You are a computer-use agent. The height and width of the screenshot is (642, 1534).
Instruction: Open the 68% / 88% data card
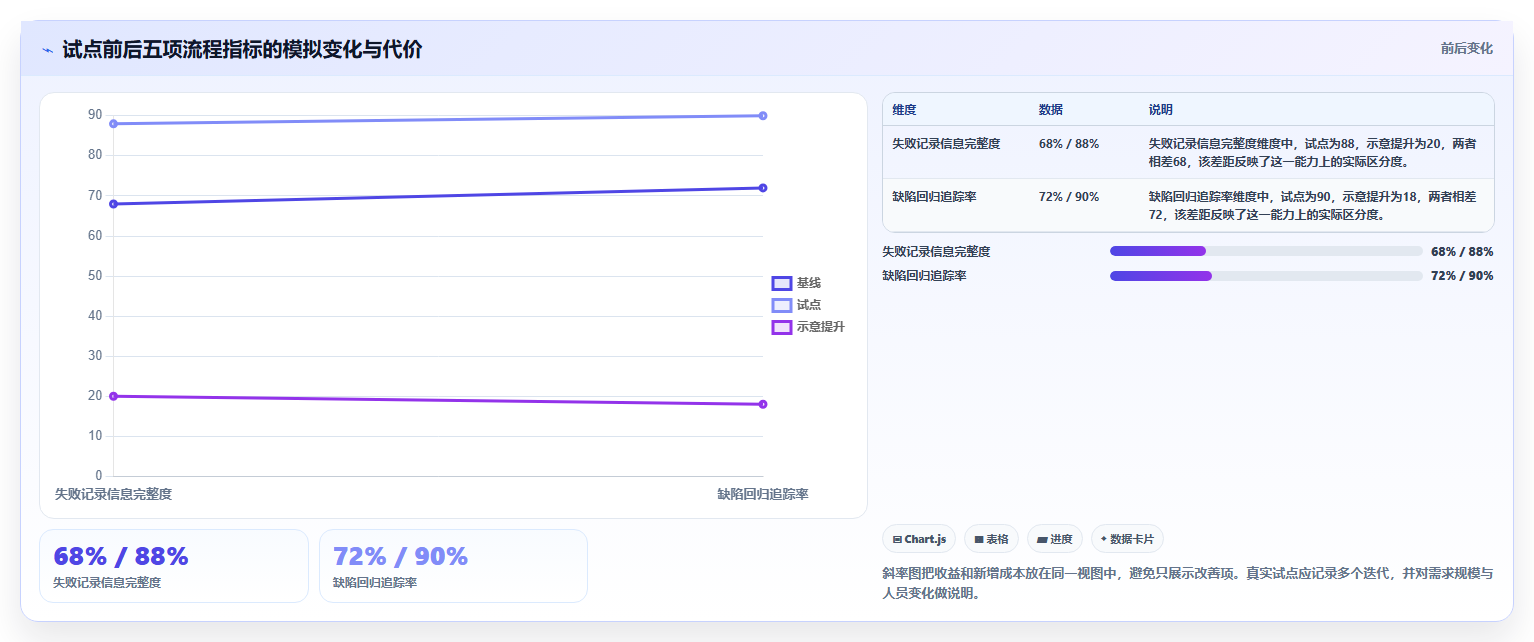[174, 566]
